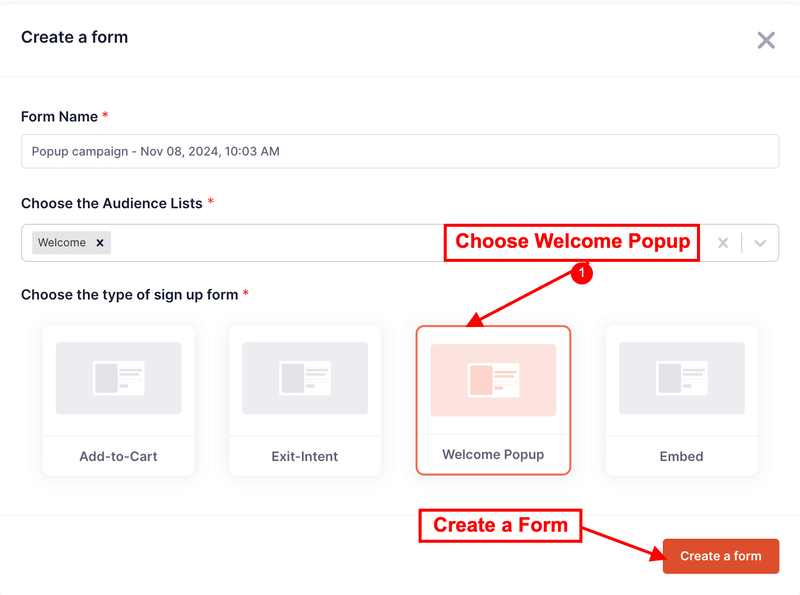Close the Create a form dialog
Image resolution: width=800 pixels, height=595 pixels.
click(766, 40)
